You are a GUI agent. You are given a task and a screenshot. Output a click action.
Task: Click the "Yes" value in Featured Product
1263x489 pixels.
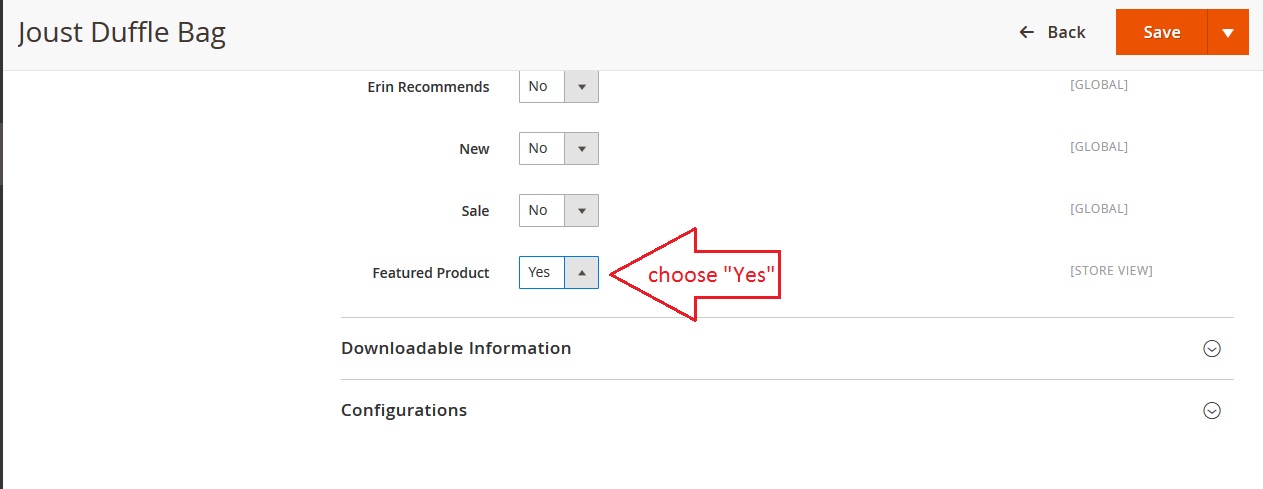pos(540,273)
